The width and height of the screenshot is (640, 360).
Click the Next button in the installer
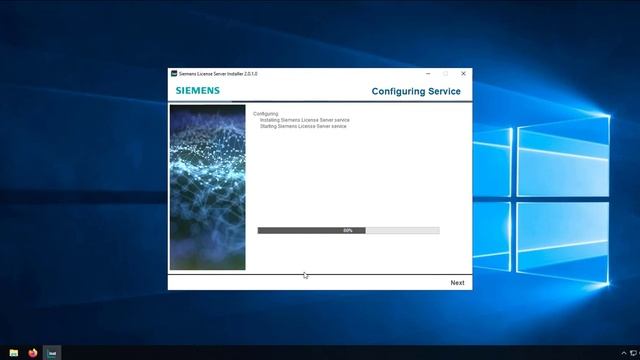[457, 283]
